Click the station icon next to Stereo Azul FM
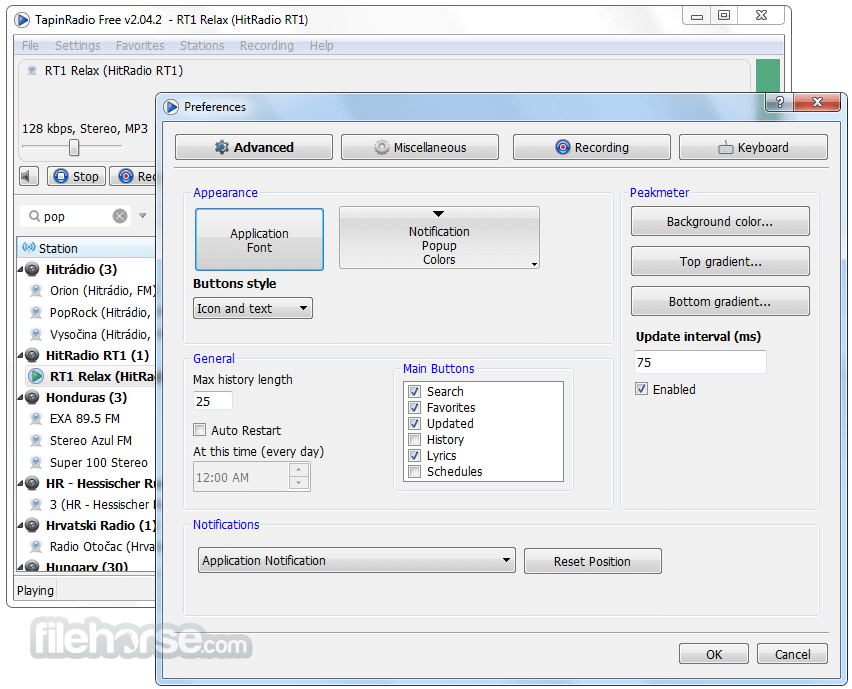The height and width of the screenshot is (689, 852). 36,440
